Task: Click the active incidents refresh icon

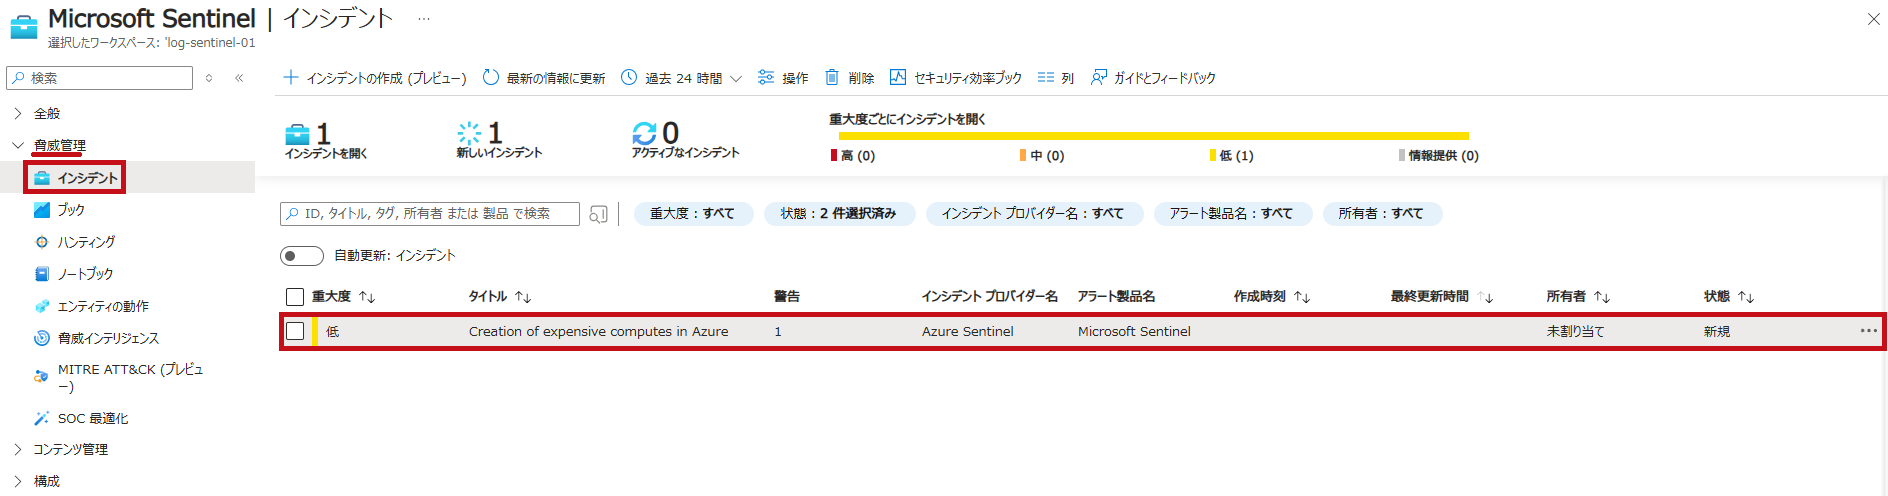Action: click(x=644, y=133)
